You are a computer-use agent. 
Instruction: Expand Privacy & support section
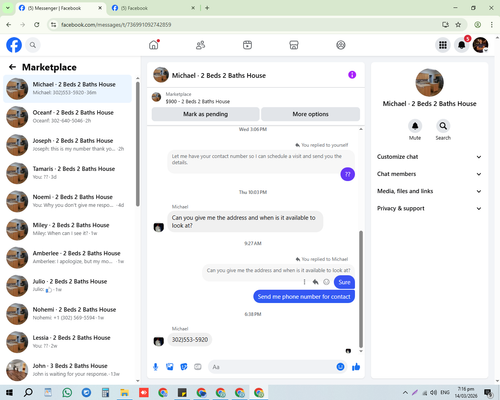pyautogui.click(x=429, y=208)
